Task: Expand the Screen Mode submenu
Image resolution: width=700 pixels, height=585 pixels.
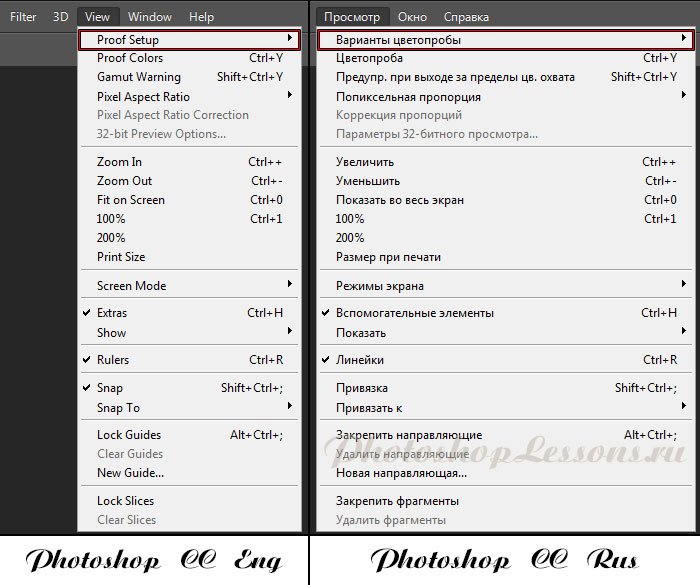Action: [131, 285]
